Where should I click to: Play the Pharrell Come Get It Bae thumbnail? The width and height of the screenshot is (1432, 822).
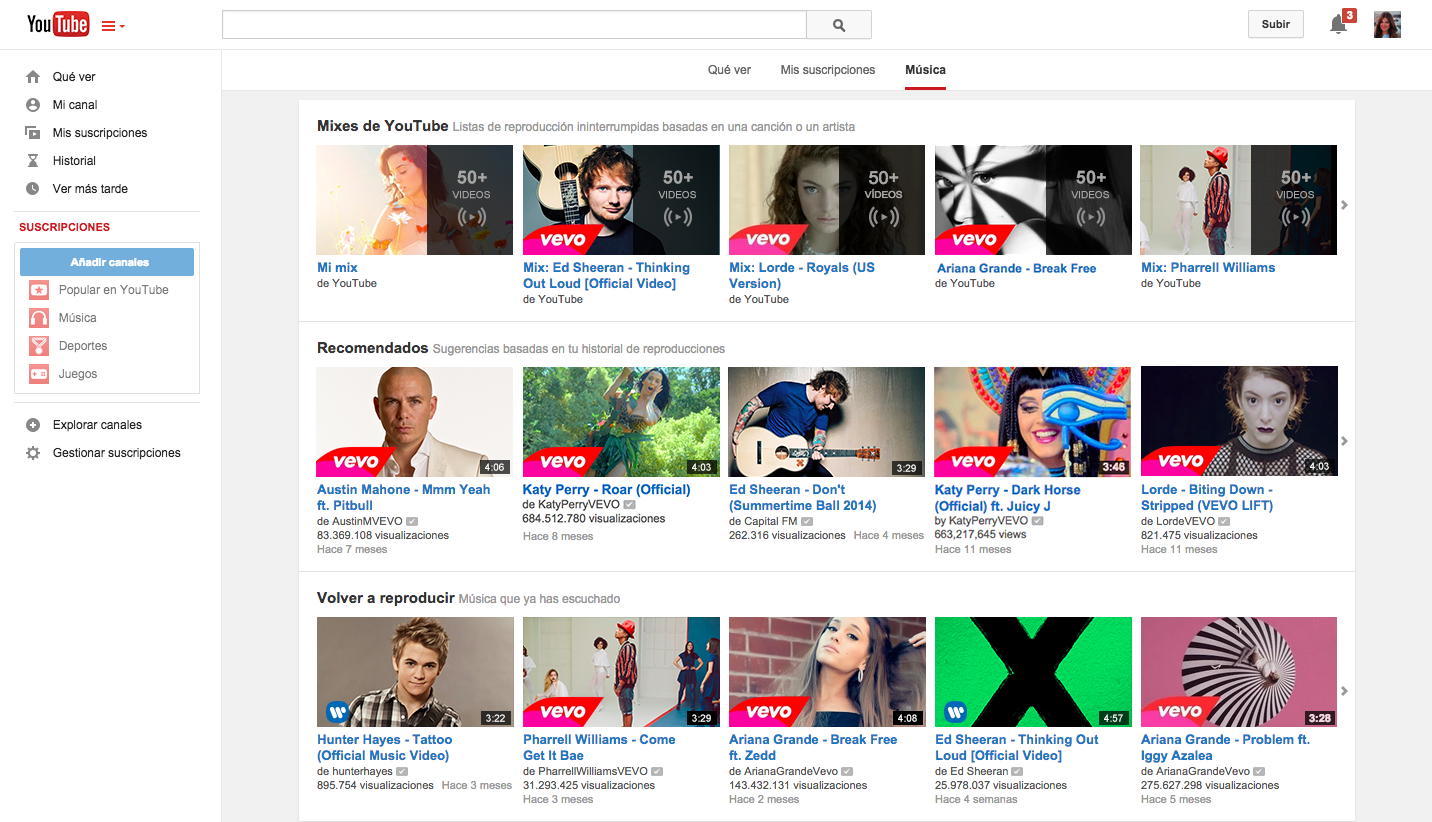pos(621,671)
